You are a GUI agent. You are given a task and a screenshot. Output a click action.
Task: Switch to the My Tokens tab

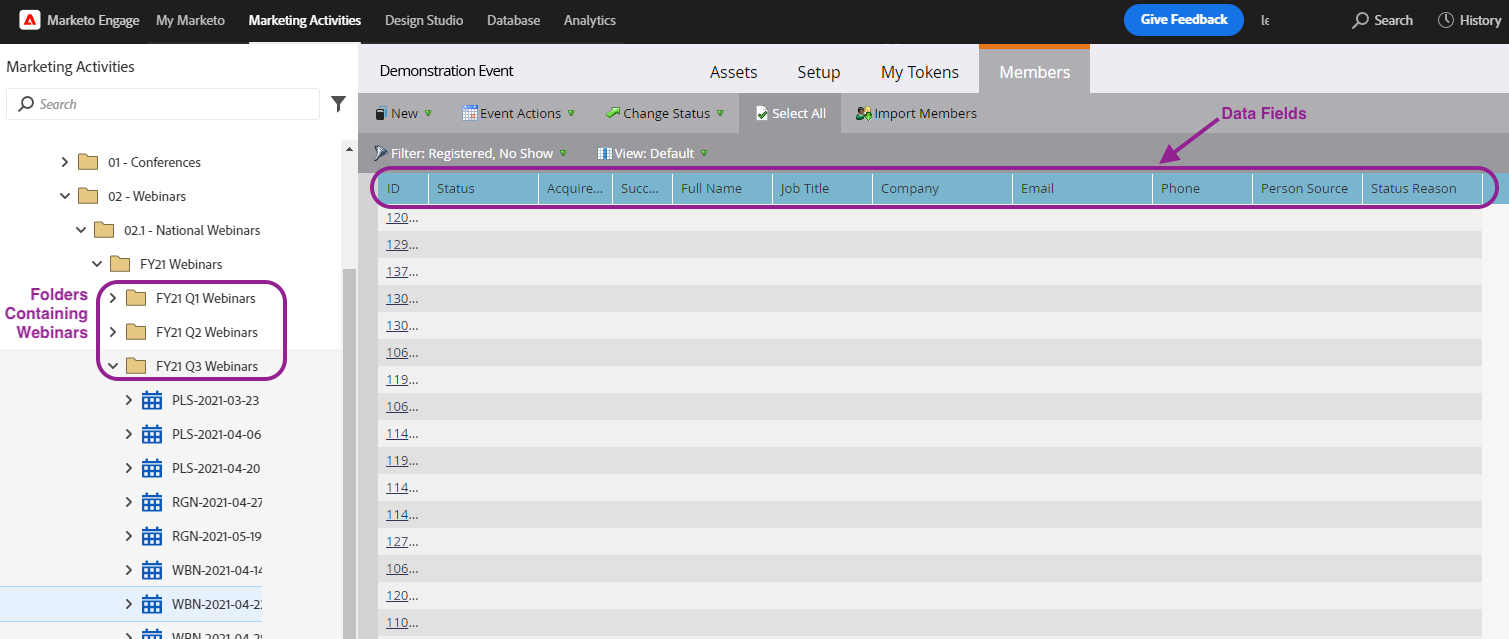click(x=920, y=72)
